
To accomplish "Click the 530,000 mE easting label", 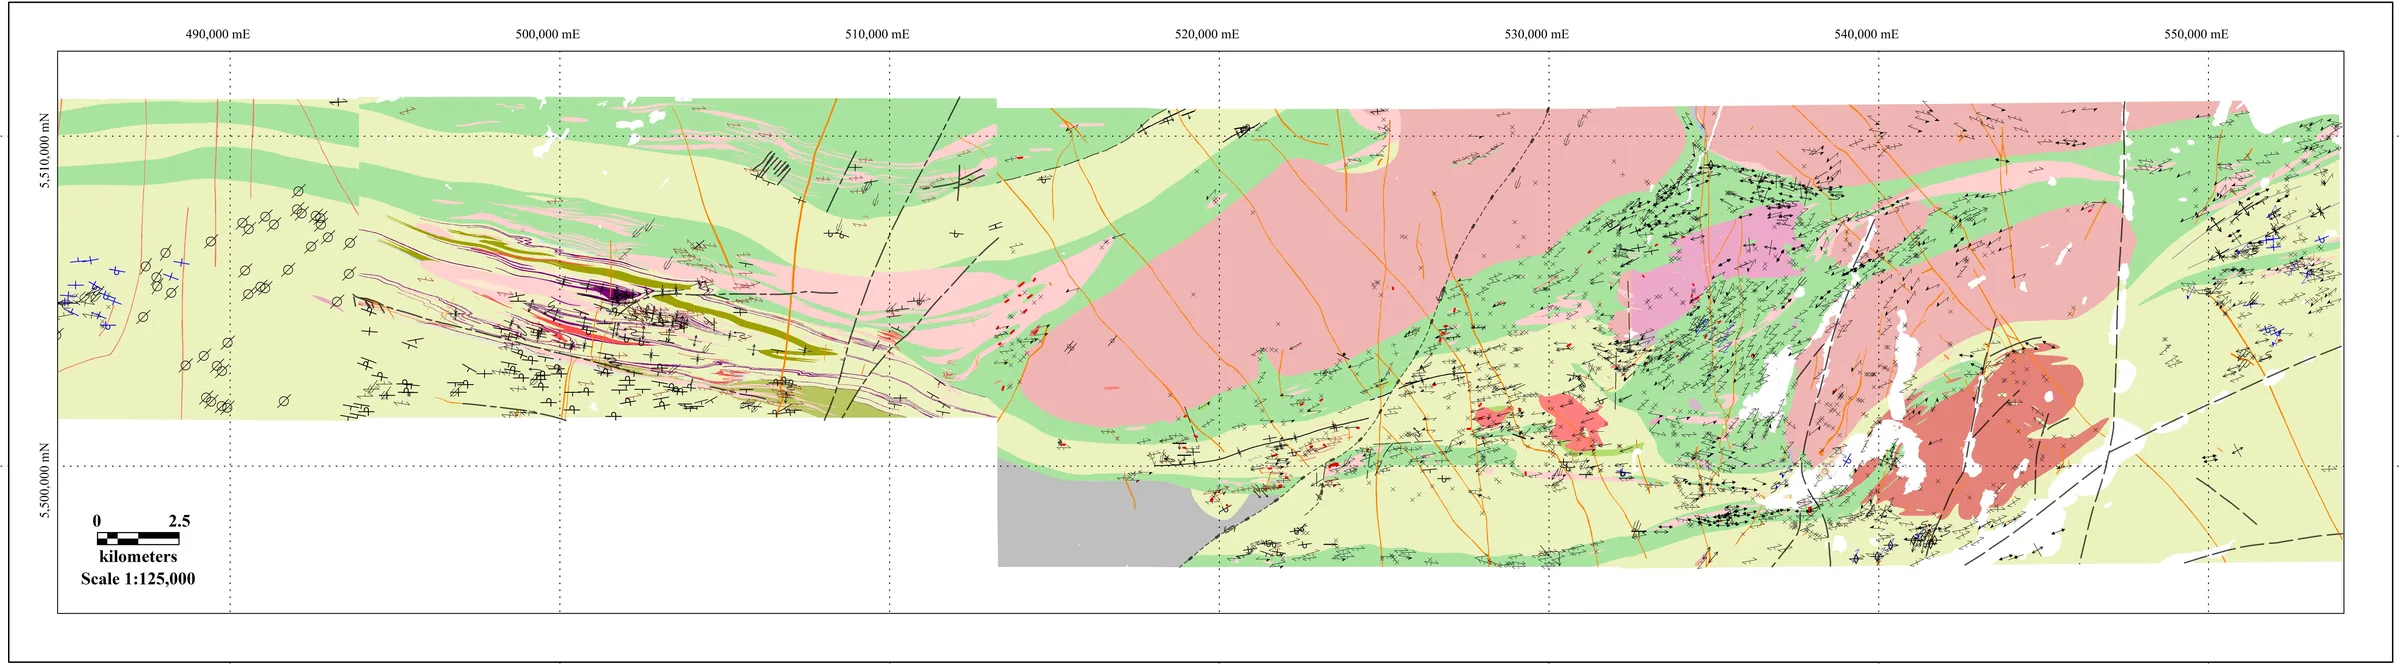I will point(1537,34).
